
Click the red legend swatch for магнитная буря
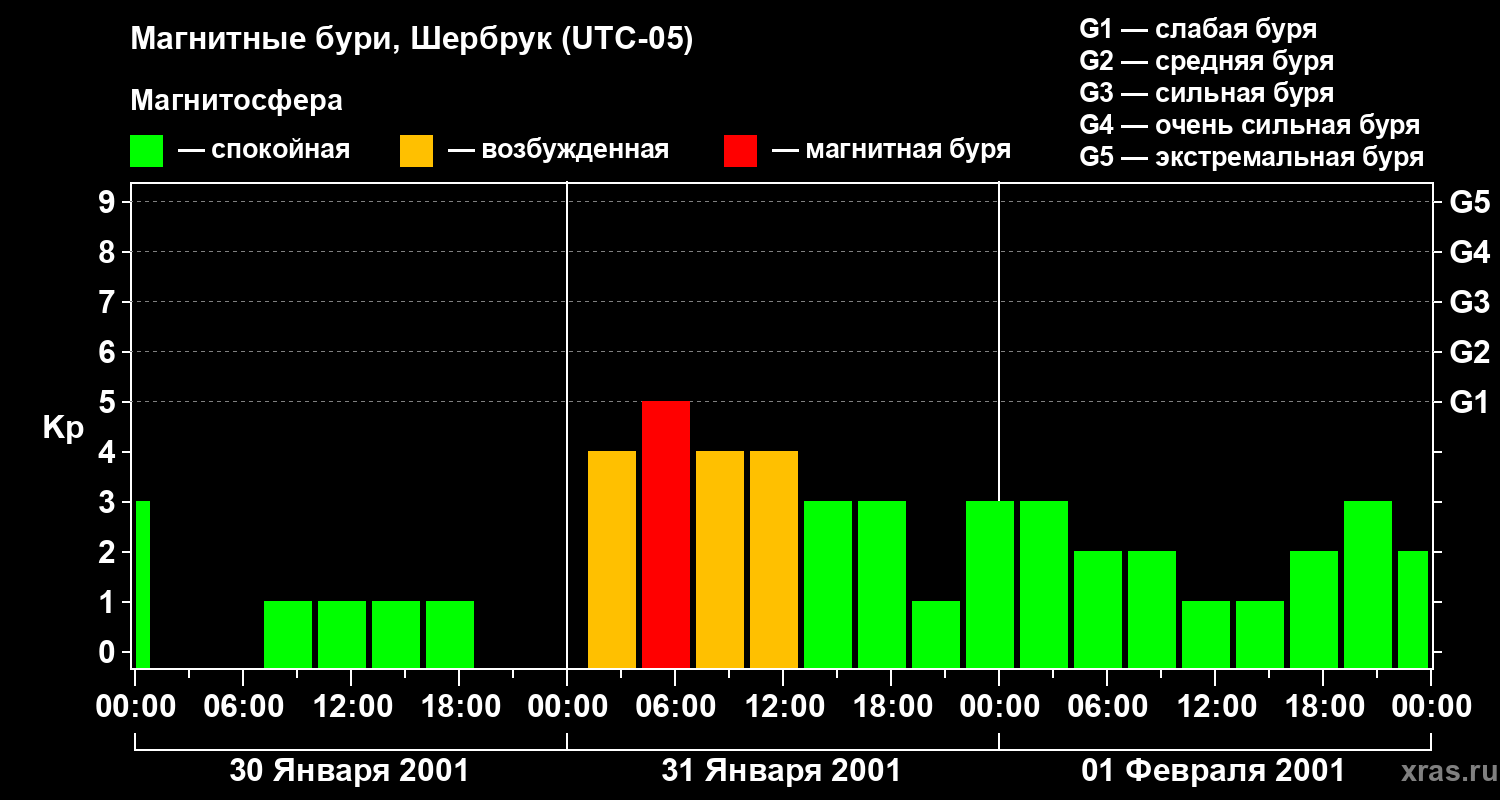pos(740,151)
